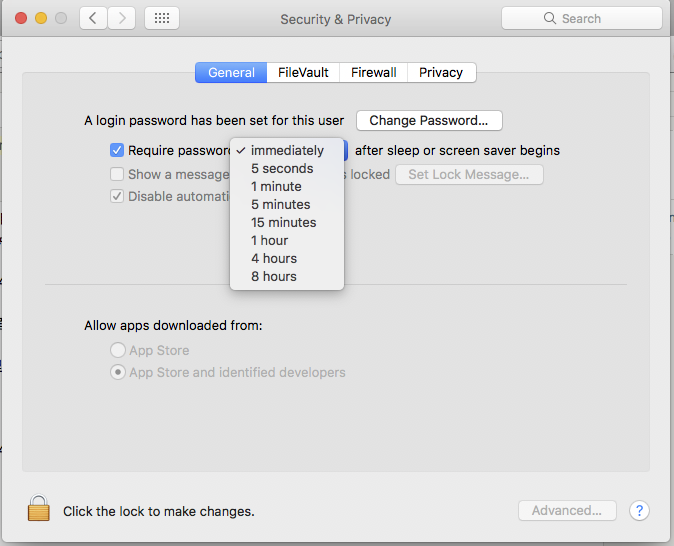Click the Security & Privacy window title
Image resolution: width=674 pixels, height=546 pixels.
pyautogui.click(x=336, y=19)
